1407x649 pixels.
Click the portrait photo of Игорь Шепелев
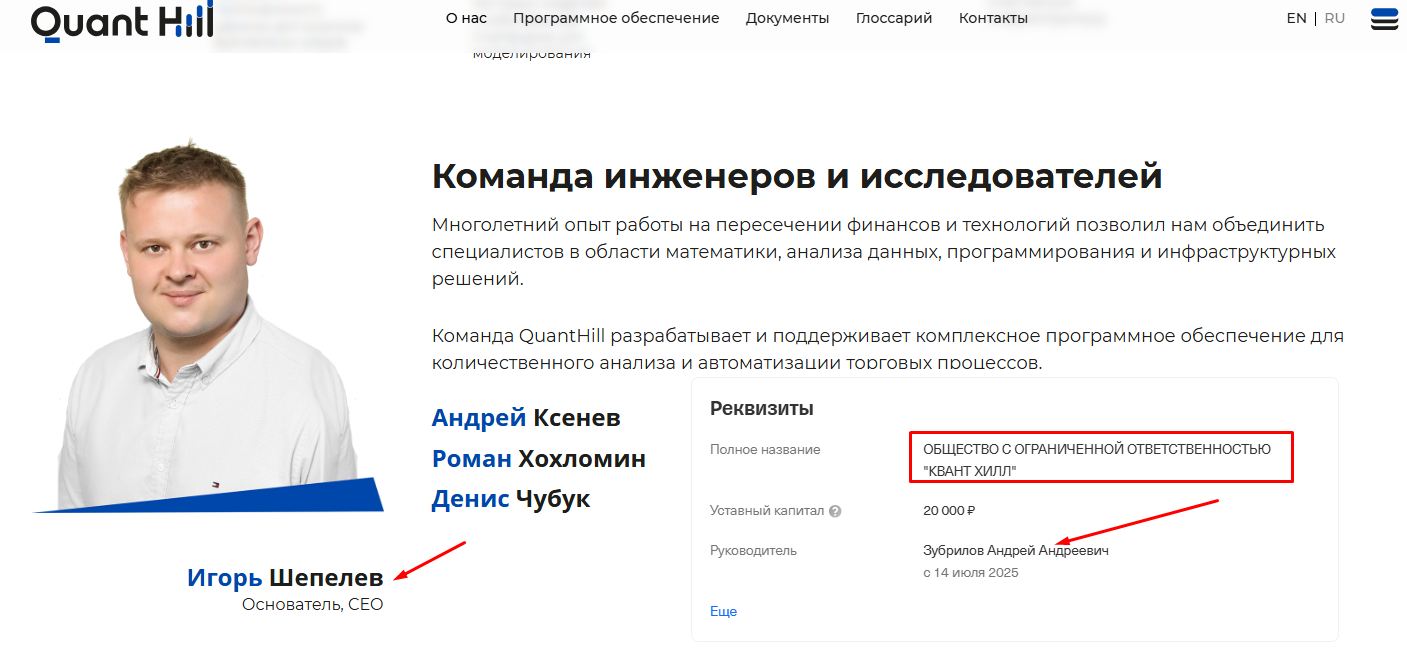(x=208, y=325)
